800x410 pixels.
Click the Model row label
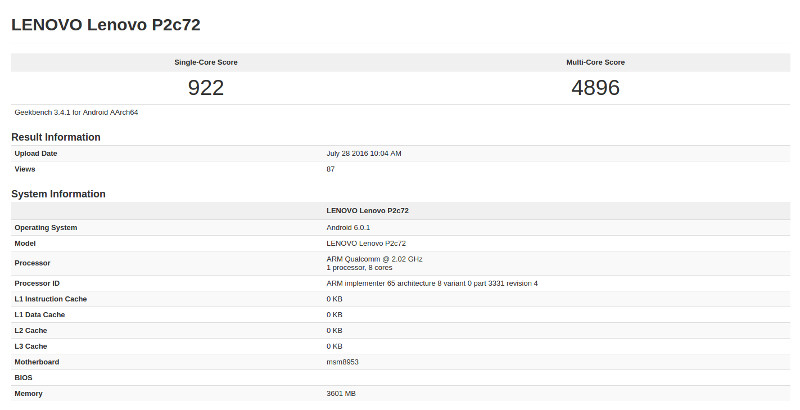click(x=25, y=243)
